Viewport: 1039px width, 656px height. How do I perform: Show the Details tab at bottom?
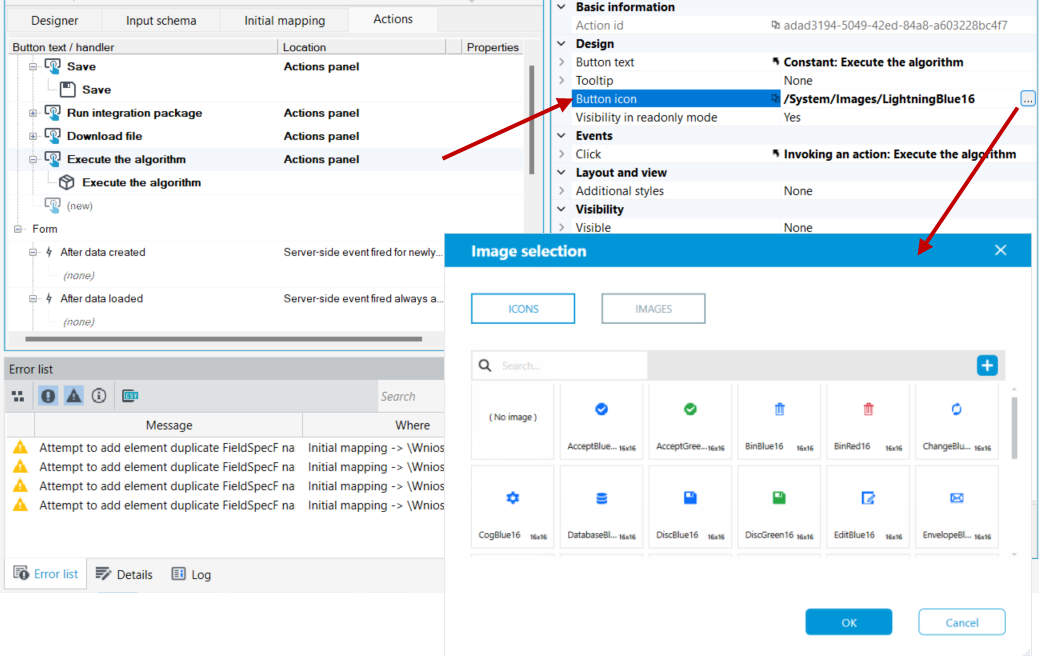coord(124,574)
